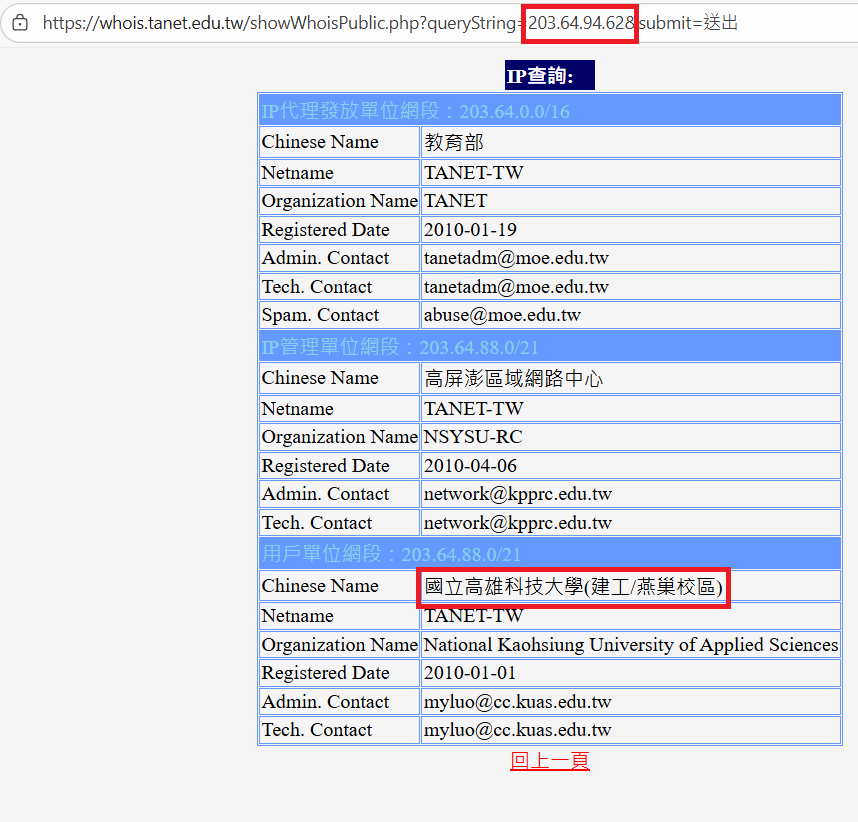
Task: Click the Admin. Contact network@kpprc.edu.tw email
Action: point(518,494)
